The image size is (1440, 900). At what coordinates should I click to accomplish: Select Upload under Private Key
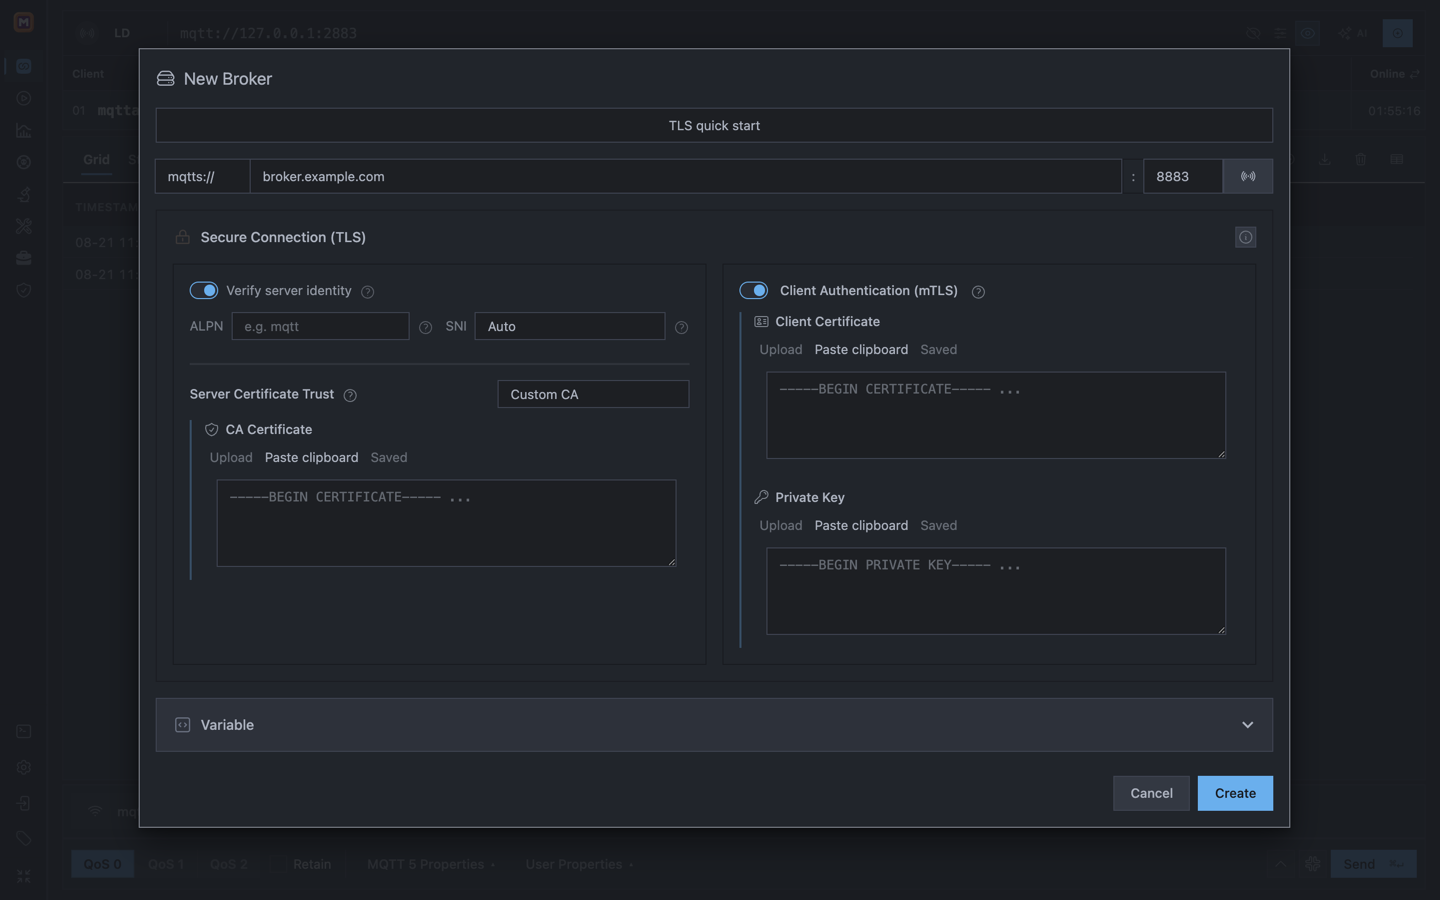point(781,525)
